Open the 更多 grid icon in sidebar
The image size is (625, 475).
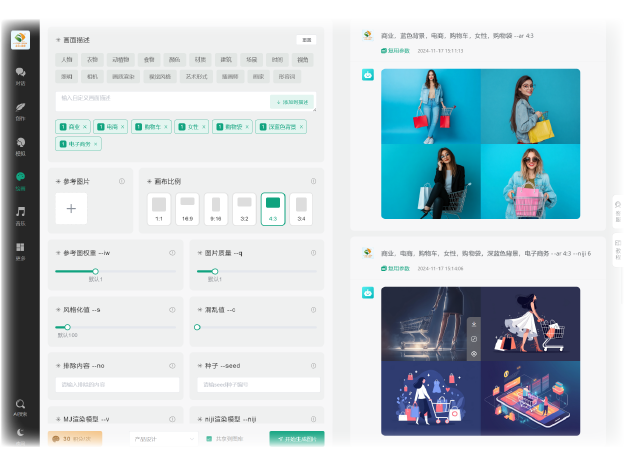tap(20, 246)
